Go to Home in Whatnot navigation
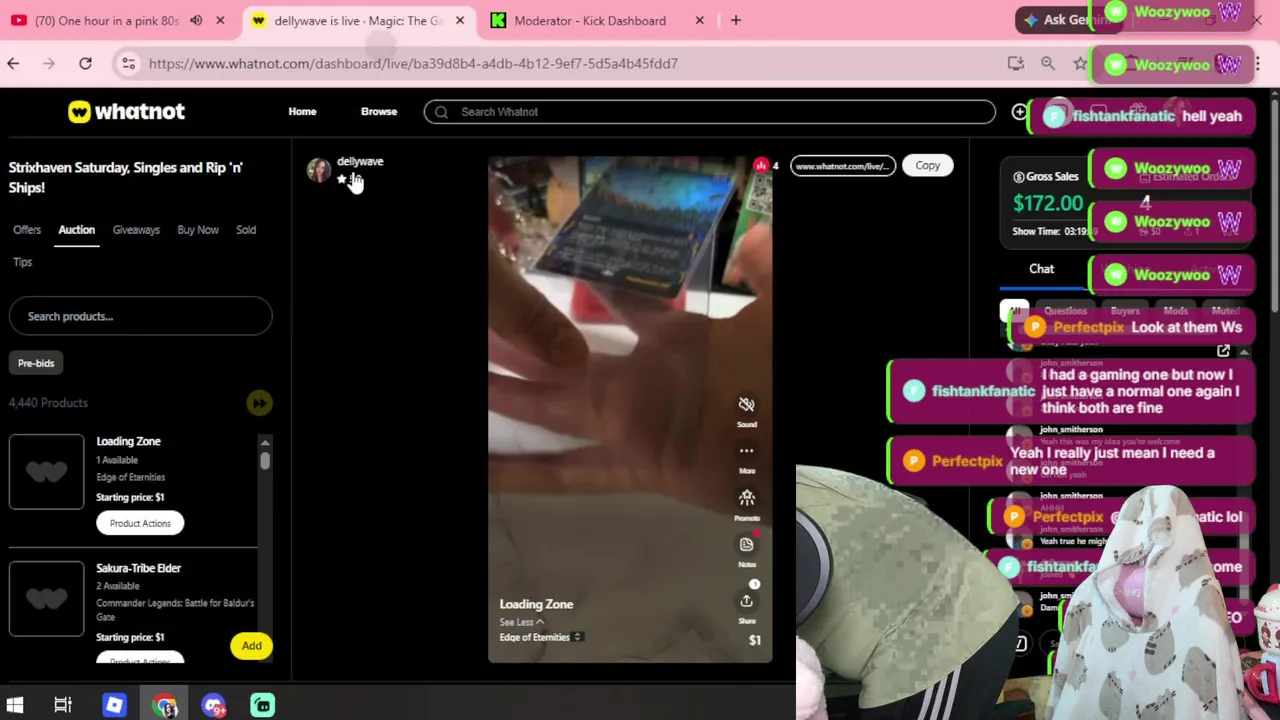 tap(302, 112)
